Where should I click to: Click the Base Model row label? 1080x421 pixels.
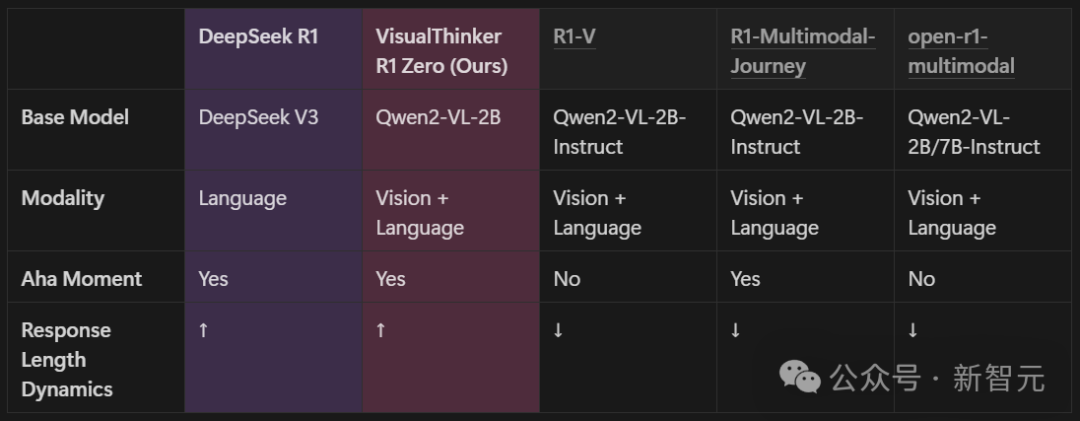tap(75, 117)
